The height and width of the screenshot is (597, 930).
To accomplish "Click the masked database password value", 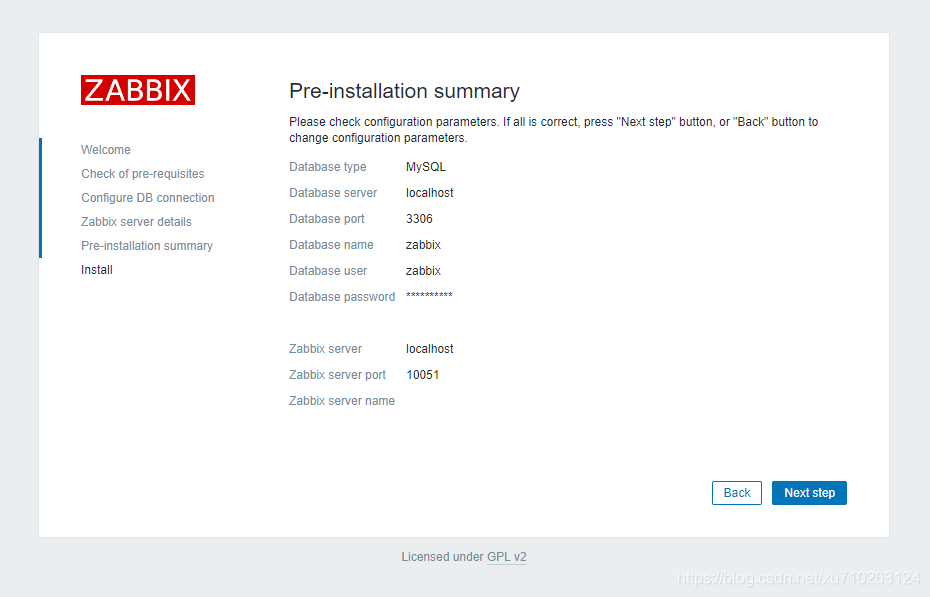I will pyautogui.click(x=429, y=295).
